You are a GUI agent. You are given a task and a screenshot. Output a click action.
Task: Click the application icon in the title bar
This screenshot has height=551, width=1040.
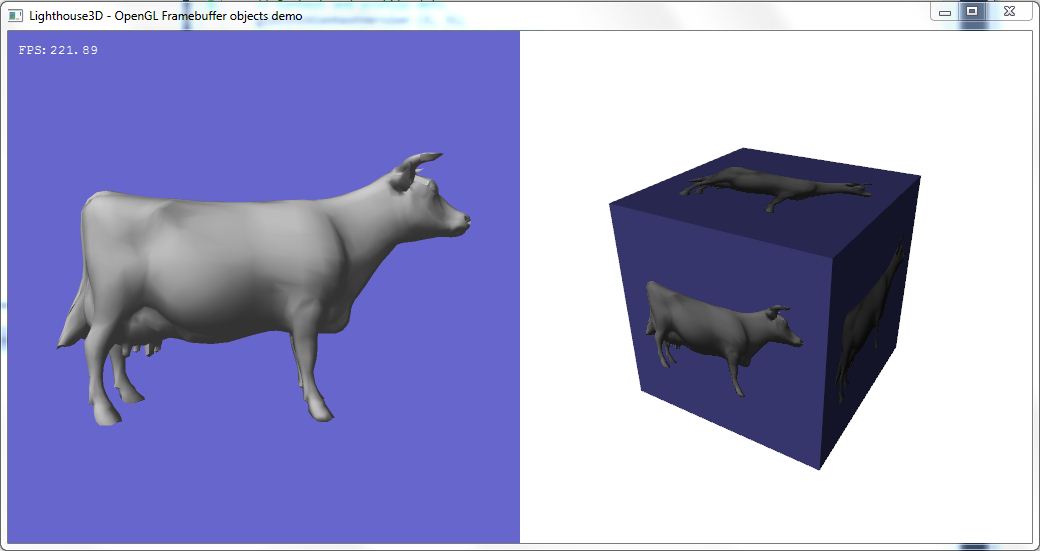[x=15, y=15]
